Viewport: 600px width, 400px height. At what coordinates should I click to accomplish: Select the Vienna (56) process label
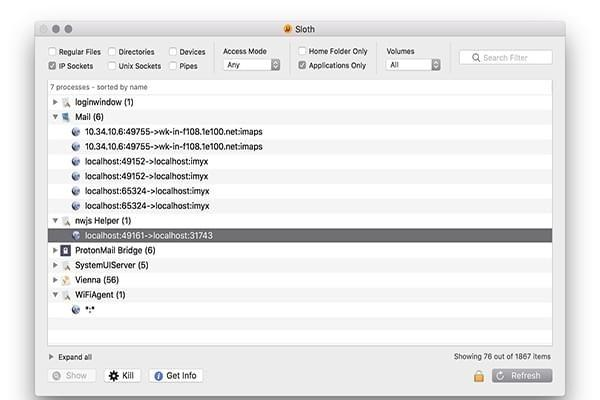[97, 280]
